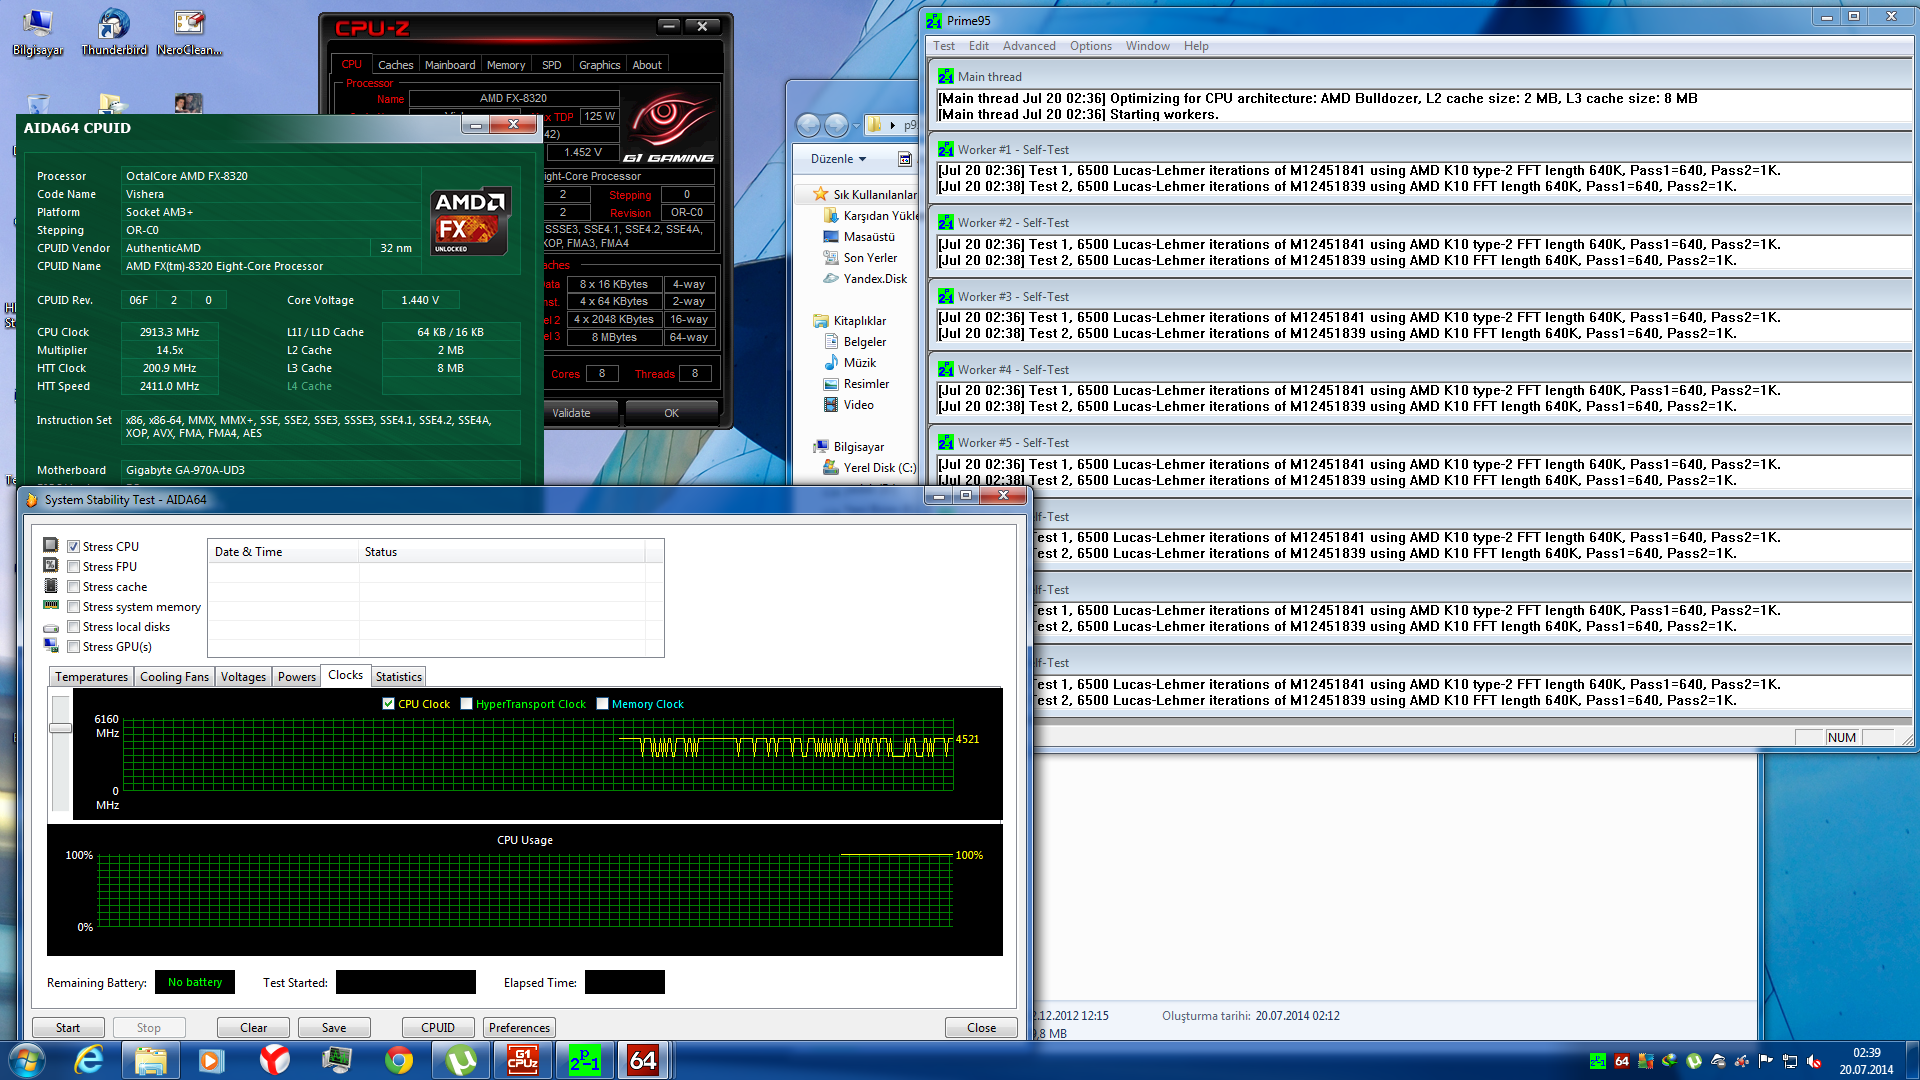Screen dimensions: 1920x1080
Task: Open Preferences in Stability Test
Action: click(519, 1028)
